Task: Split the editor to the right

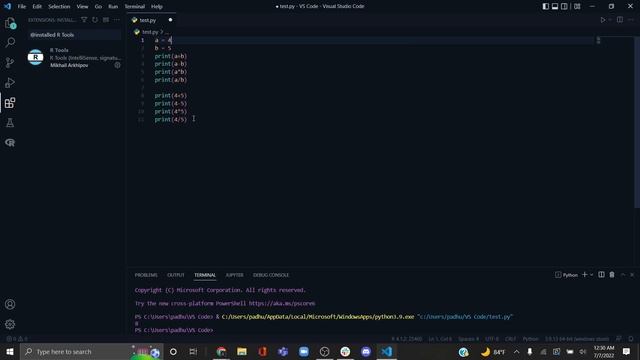Action: tap(620, 20)
